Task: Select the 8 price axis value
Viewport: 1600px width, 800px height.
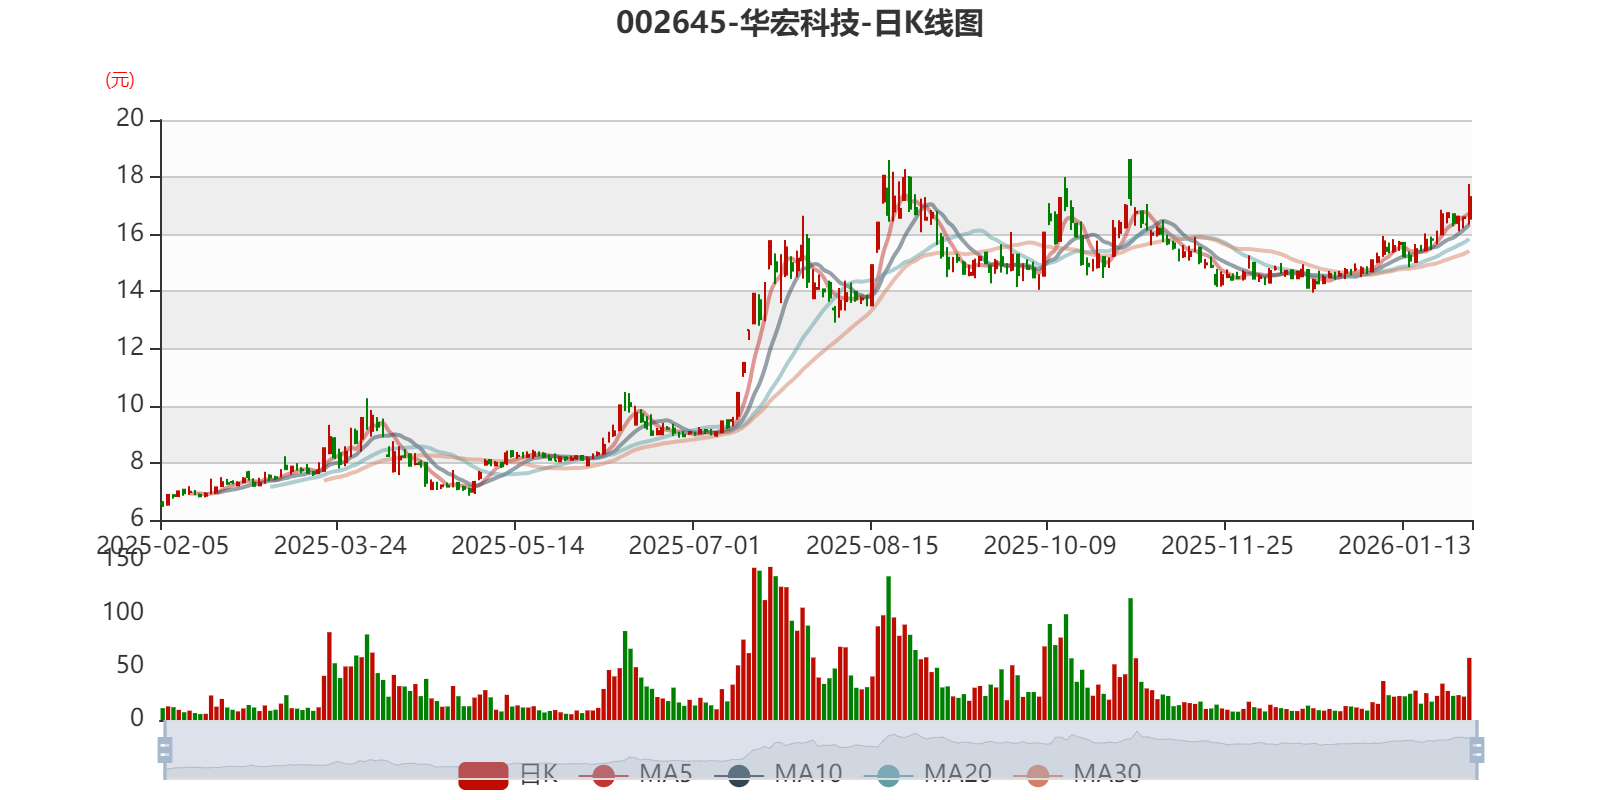Action: (137, 462)
